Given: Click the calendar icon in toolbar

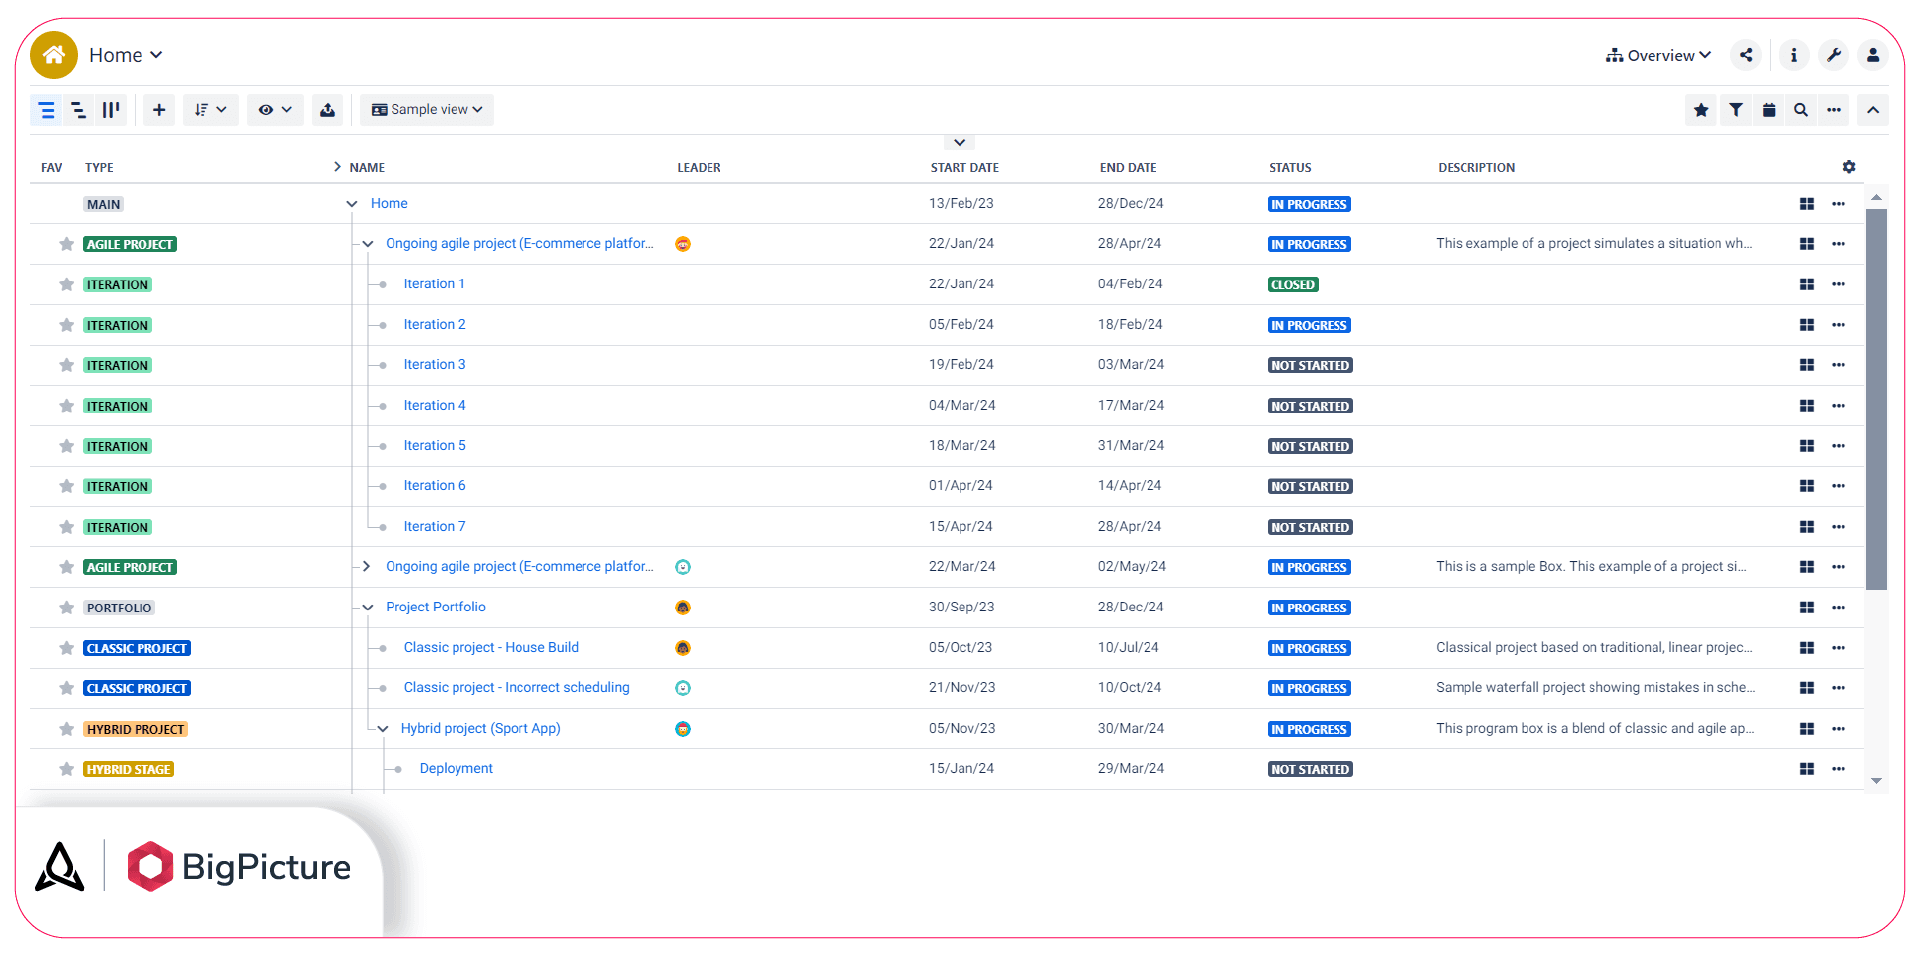Looking at the screenshot, I should pyautogui.click(x=1769, y=110).
